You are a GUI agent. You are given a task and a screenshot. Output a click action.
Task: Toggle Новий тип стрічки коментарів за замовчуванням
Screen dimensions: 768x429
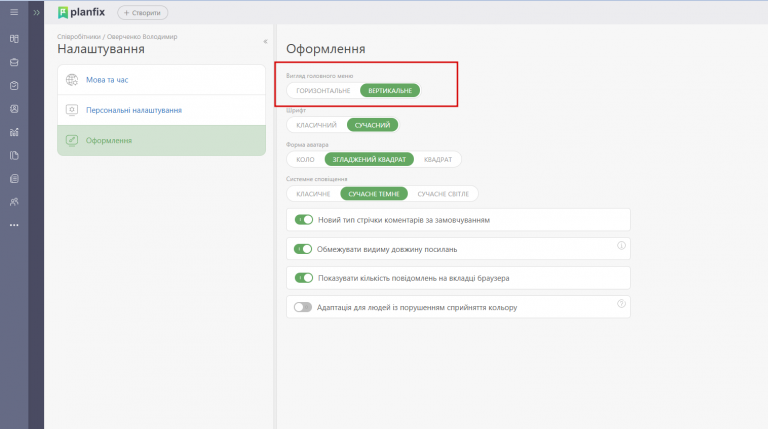(303, 219)
